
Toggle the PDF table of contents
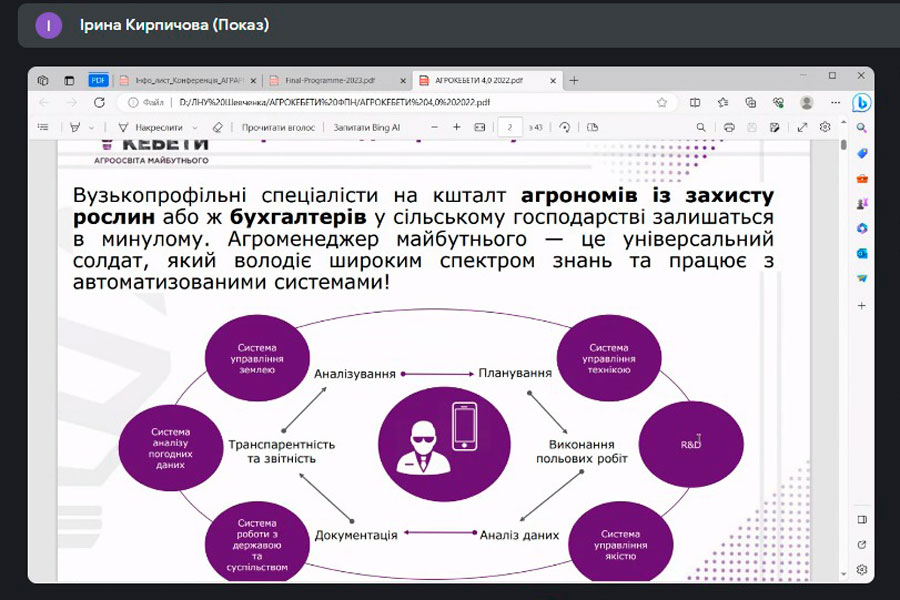[x=43, y=127]
